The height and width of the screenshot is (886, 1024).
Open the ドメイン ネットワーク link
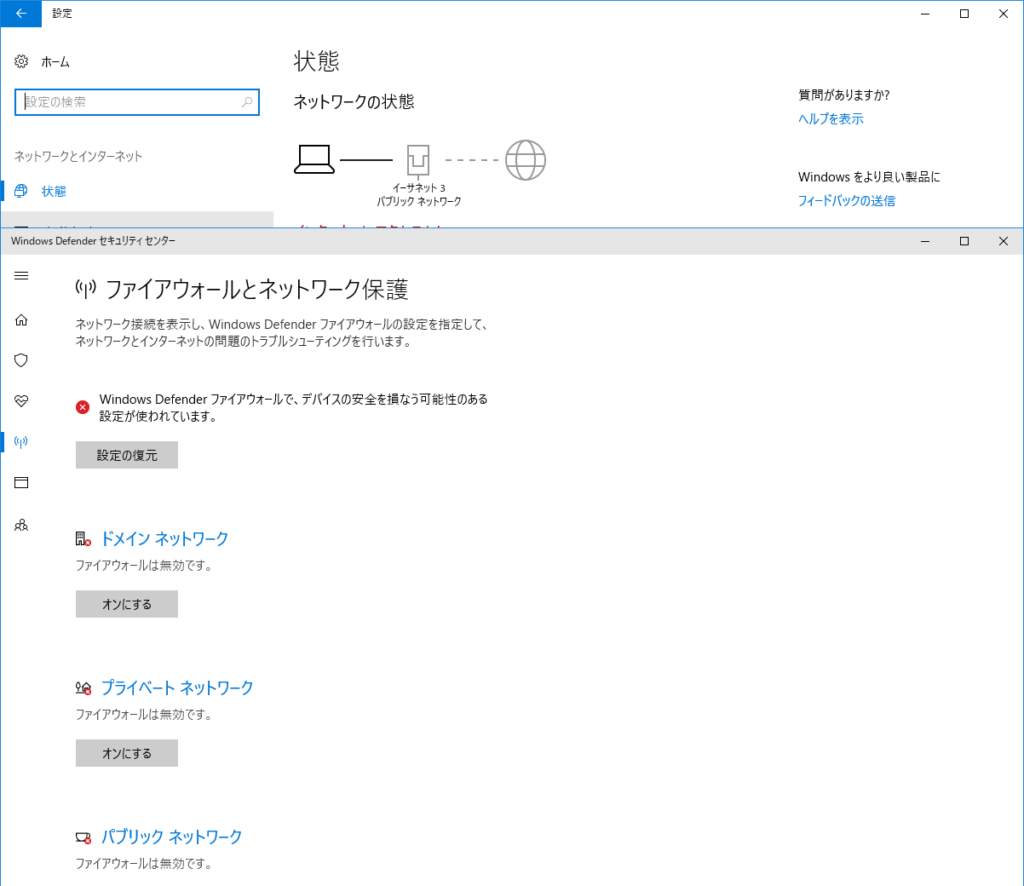[164, 539]
